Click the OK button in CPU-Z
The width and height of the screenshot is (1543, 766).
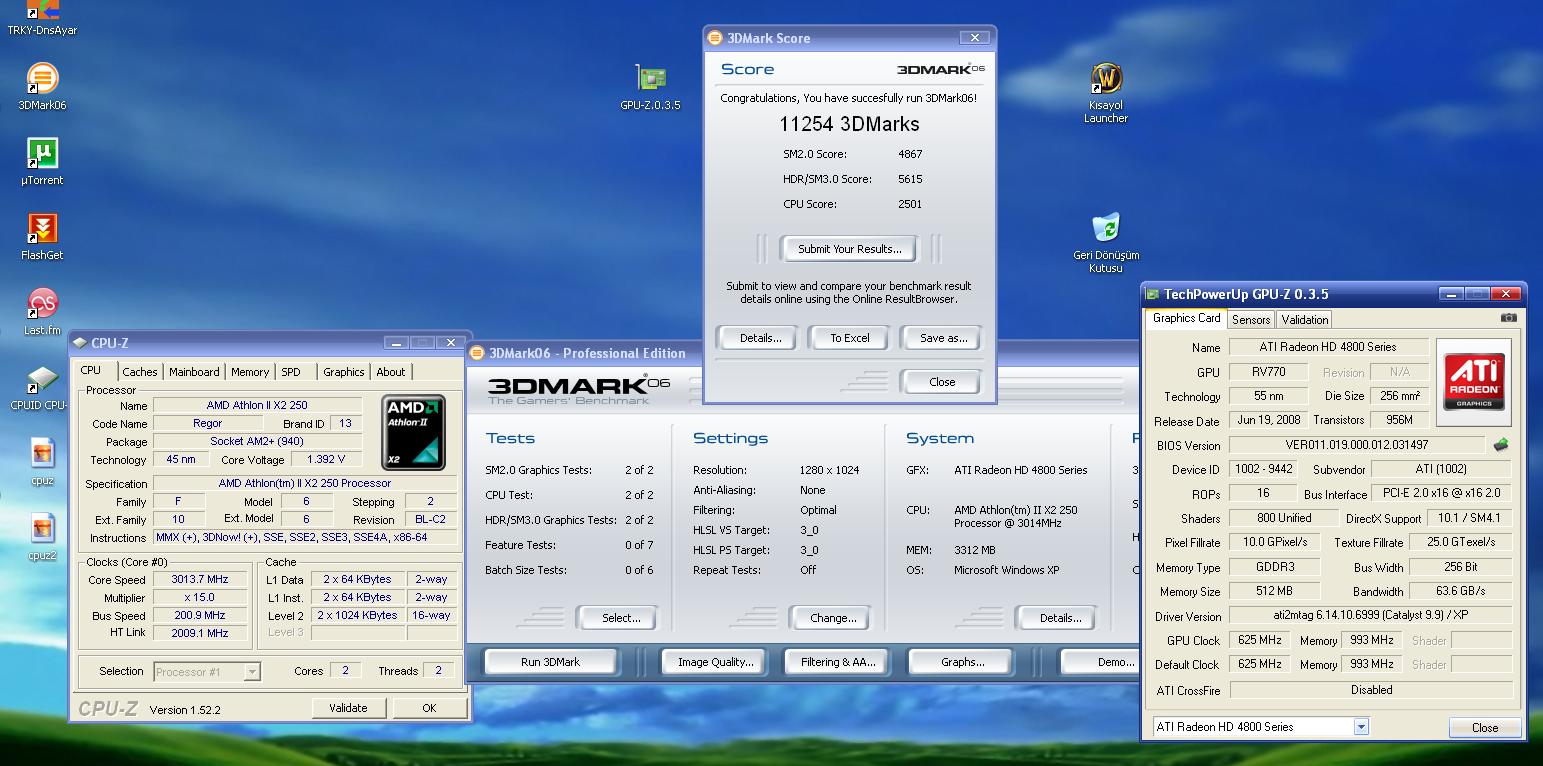pos(429,708)
